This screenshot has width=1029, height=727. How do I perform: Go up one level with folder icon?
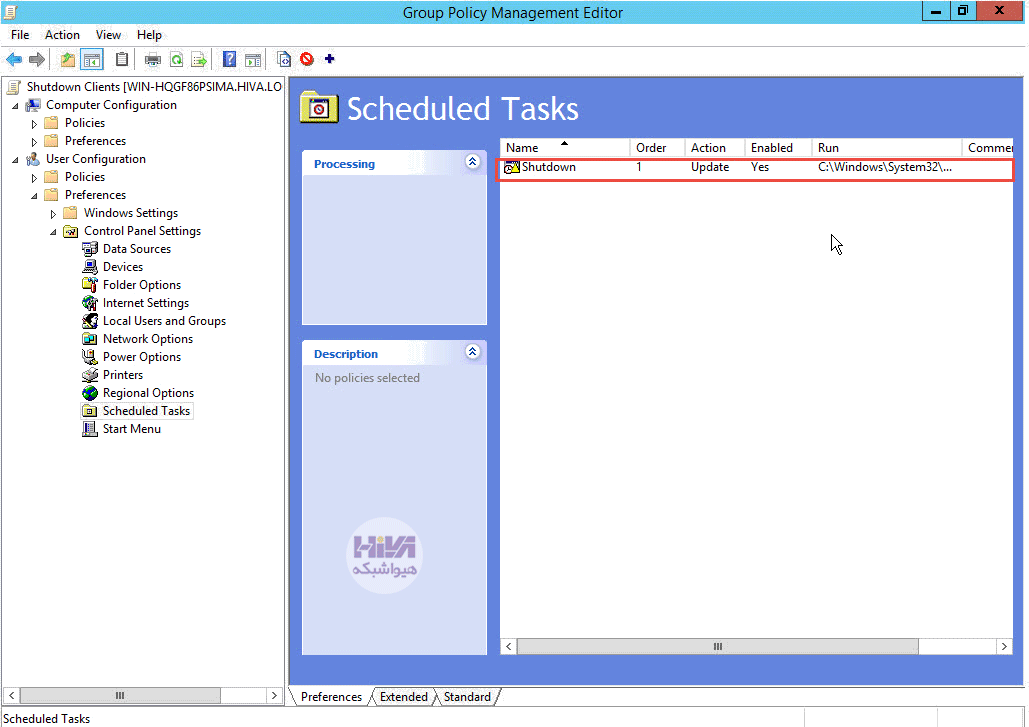click(68, 60)
